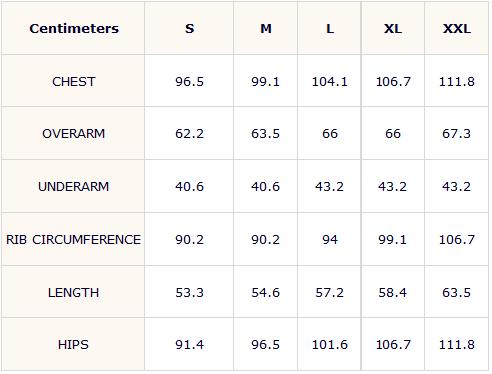
Task: Click length value 54.6 for size M
Action: [266, 293]
